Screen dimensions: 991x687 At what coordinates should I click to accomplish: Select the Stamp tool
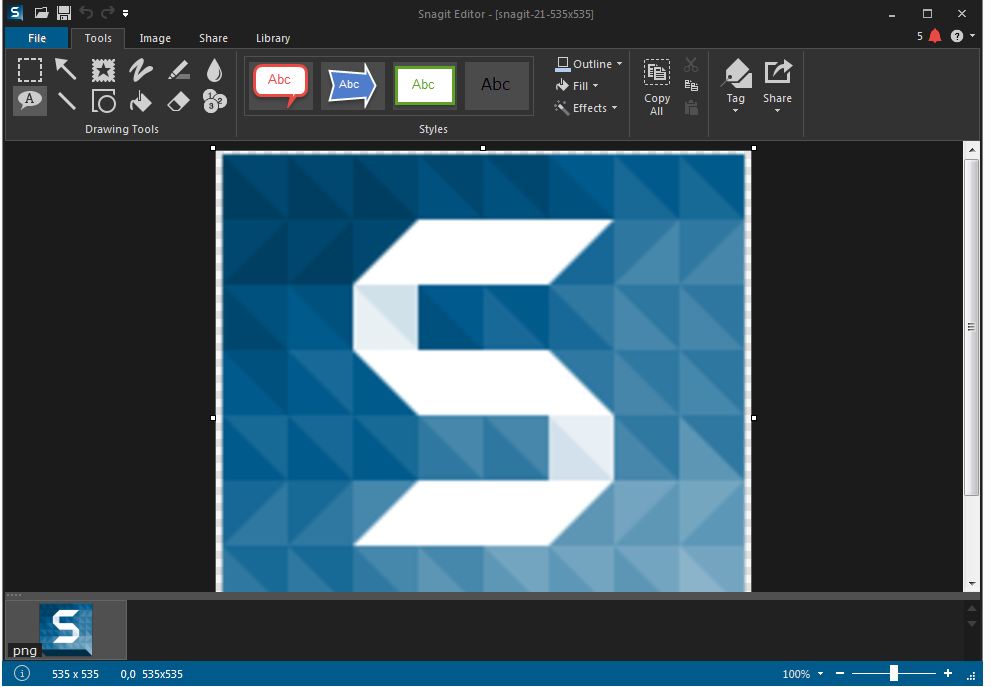[103, 70]
